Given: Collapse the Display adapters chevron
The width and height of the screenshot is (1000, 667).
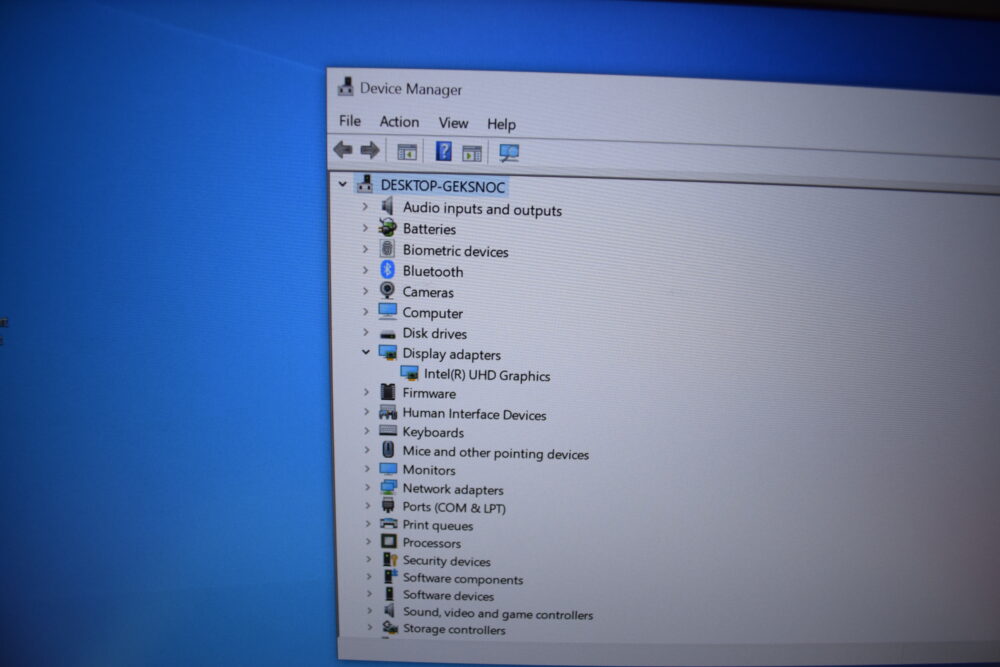Looking at the screenshot, I should [365, 352].
